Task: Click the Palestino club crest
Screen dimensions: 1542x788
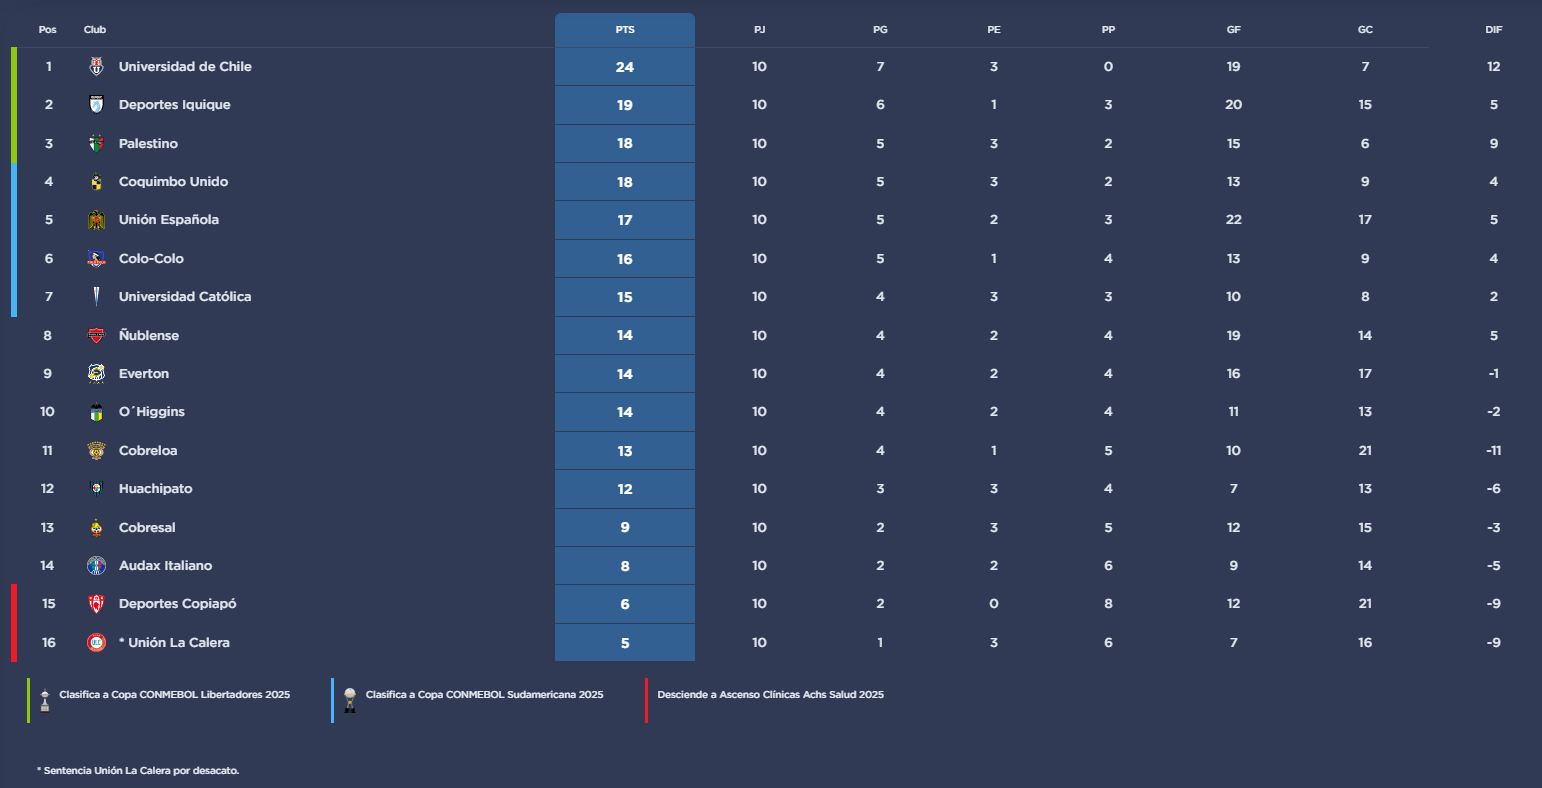Action: point(96,144)
